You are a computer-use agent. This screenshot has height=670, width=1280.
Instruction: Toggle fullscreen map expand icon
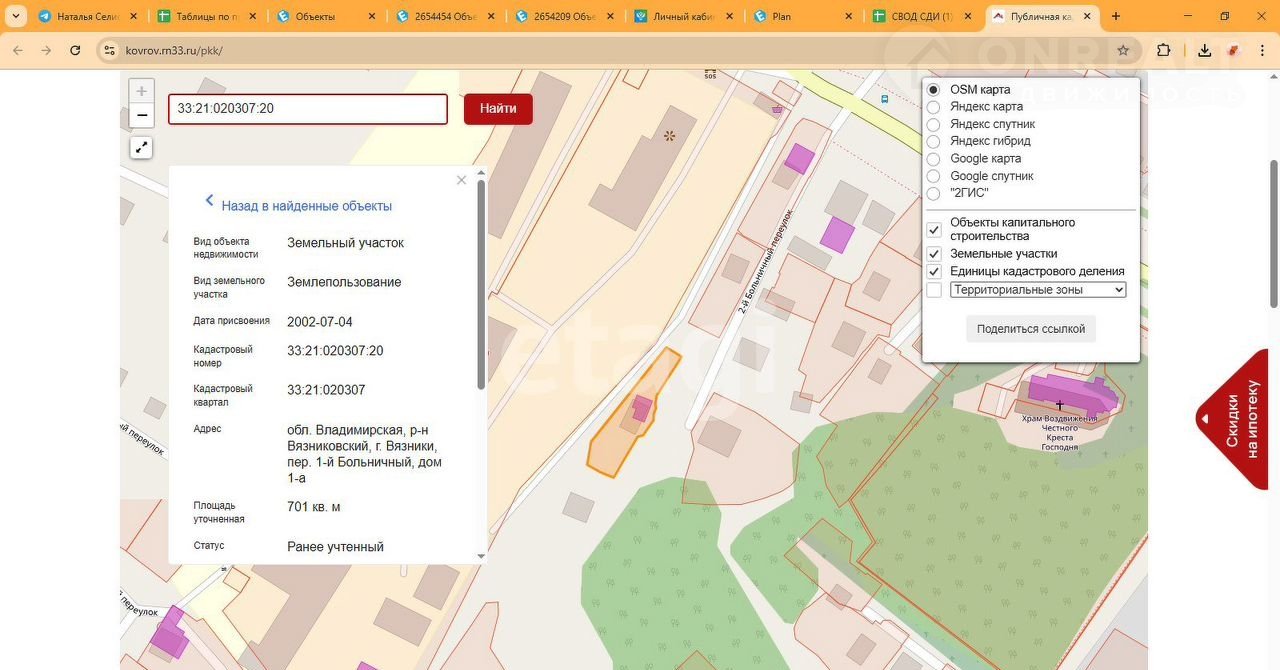142,148
